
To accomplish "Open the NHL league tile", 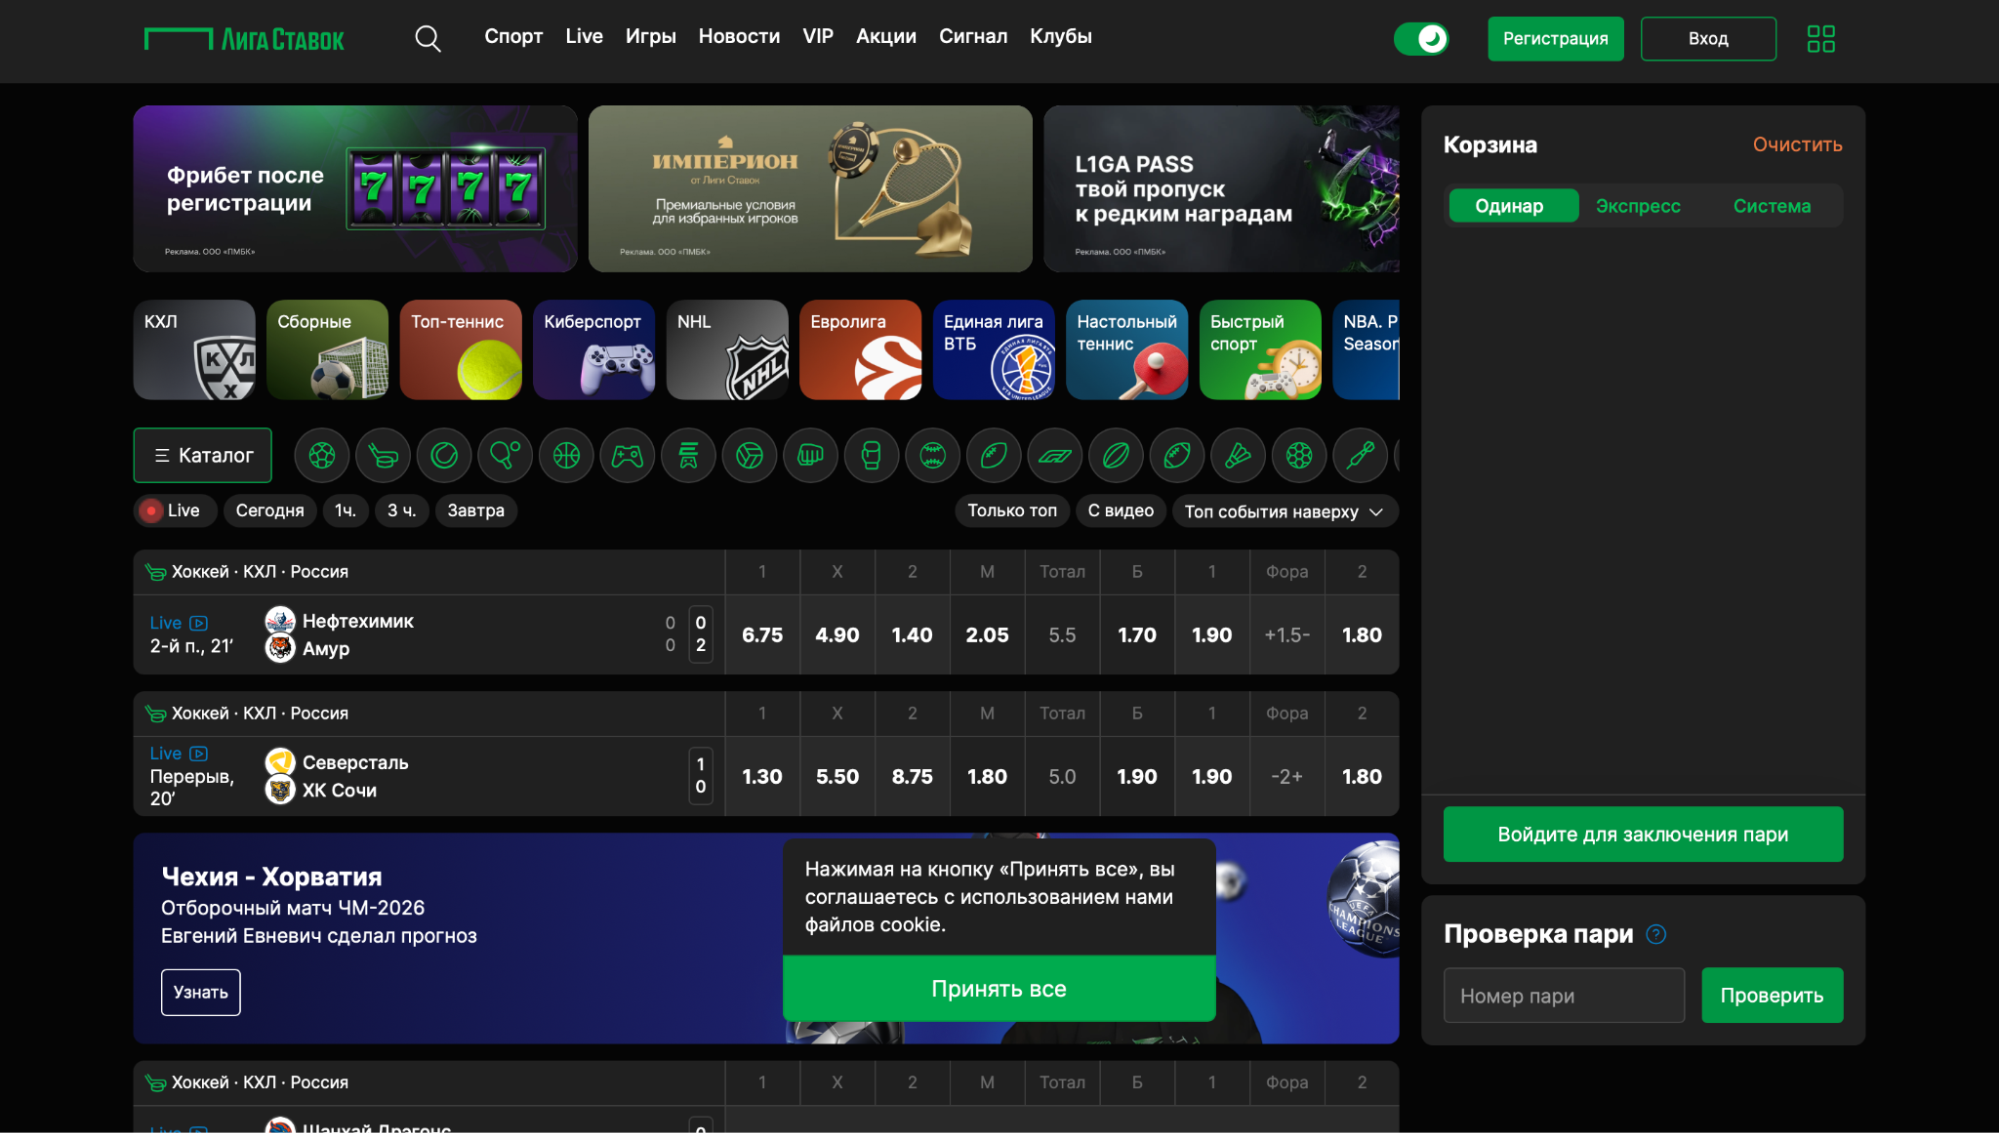I will (x=727, y=350).
